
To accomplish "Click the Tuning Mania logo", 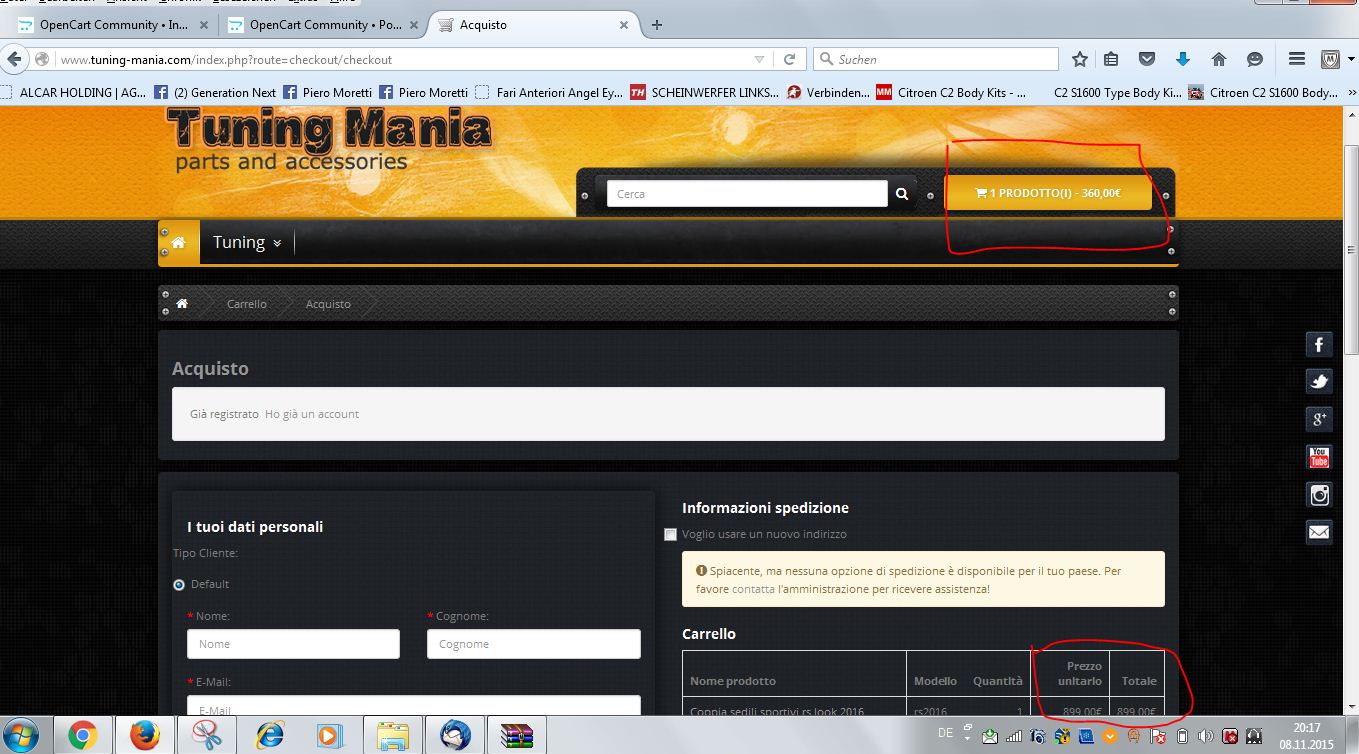I will [x=329, y=140].
